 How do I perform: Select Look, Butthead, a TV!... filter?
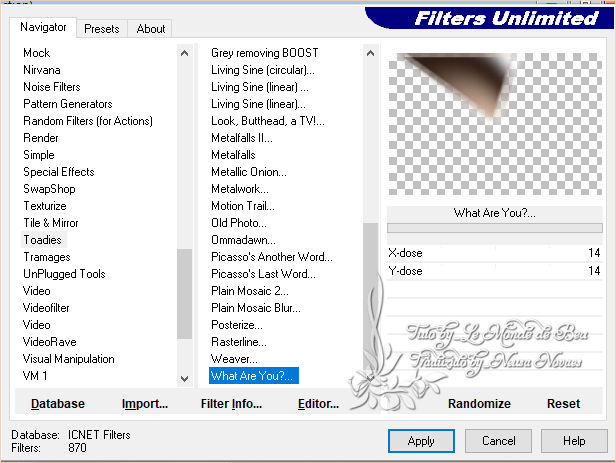[268, 121]
